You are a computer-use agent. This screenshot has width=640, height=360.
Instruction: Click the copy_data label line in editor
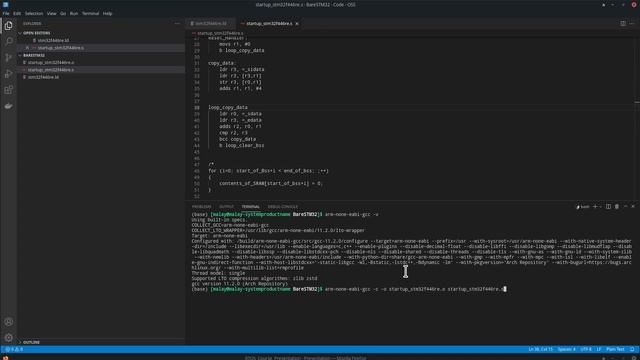222,63
